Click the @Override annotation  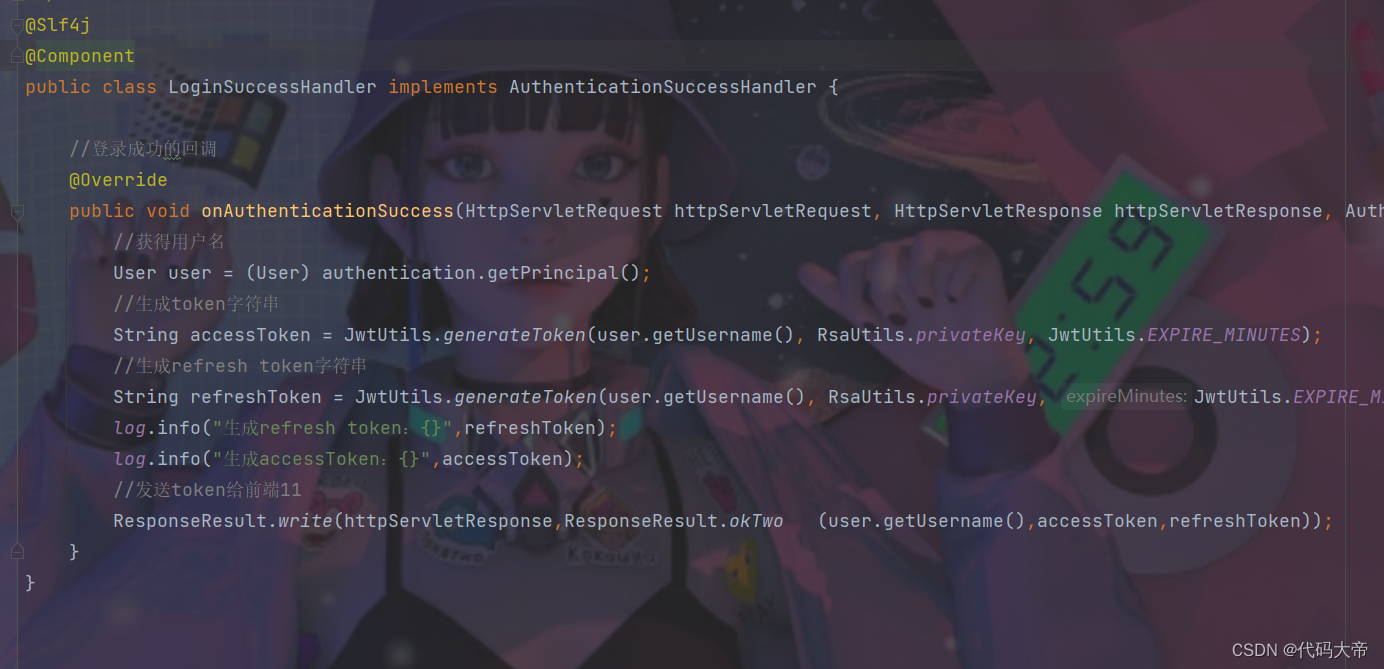[118, 180]
